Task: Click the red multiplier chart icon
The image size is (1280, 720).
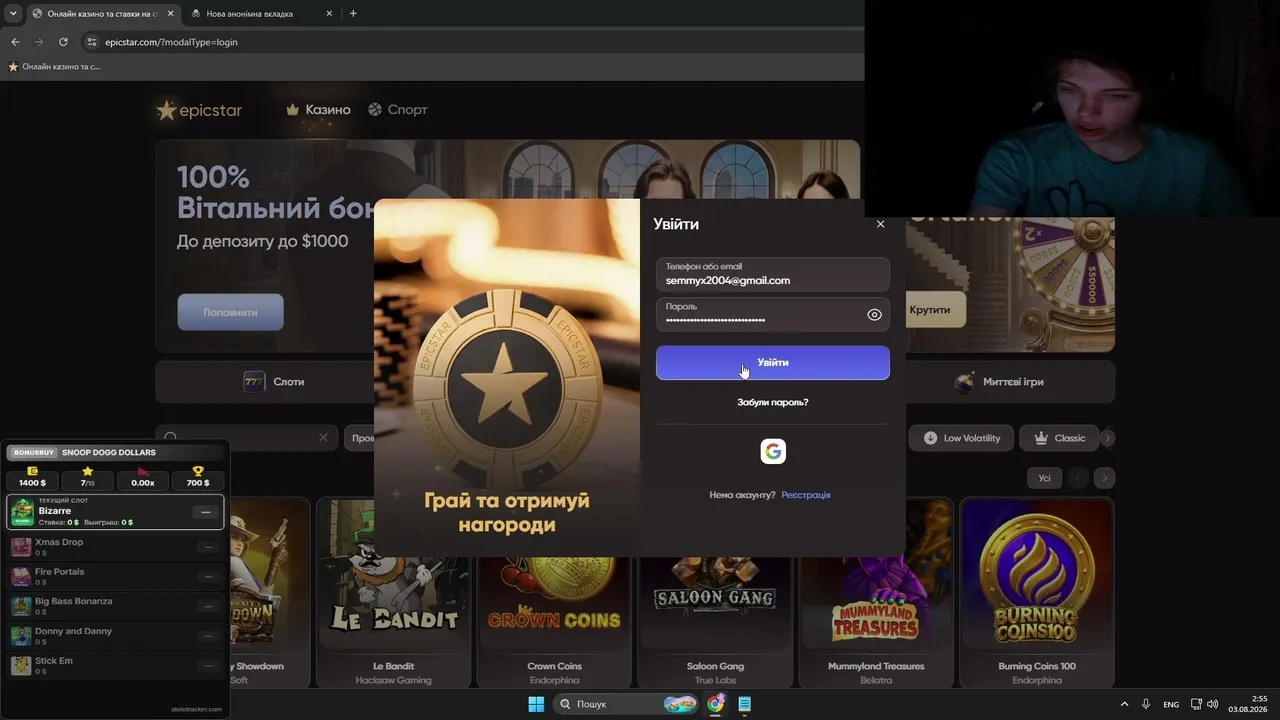Action: pos(143,471)
